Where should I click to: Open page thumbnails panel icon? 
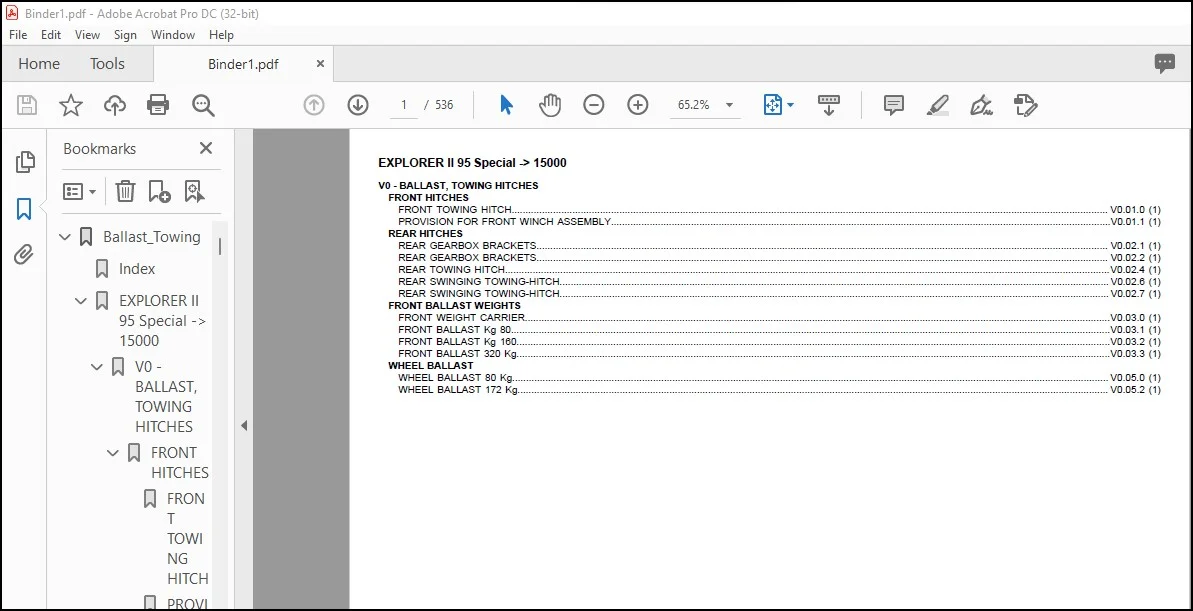pyautogui.click(x=25, y=161)
